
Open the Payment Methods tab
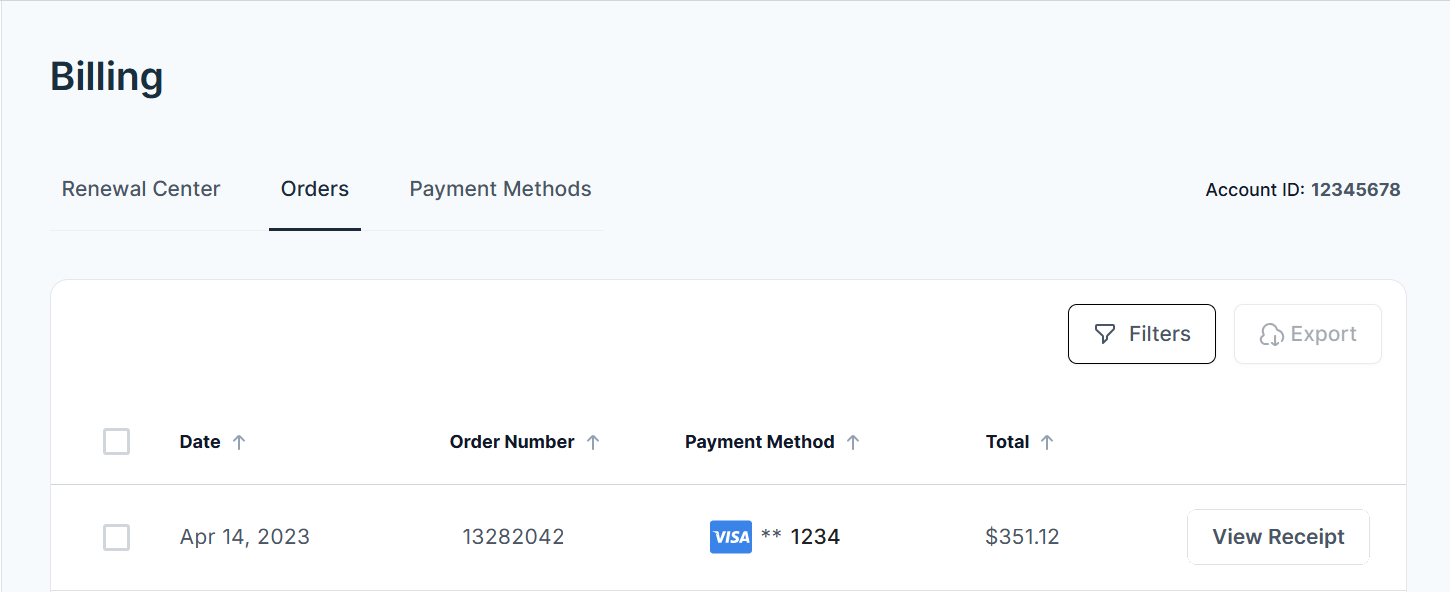(500, 188)
